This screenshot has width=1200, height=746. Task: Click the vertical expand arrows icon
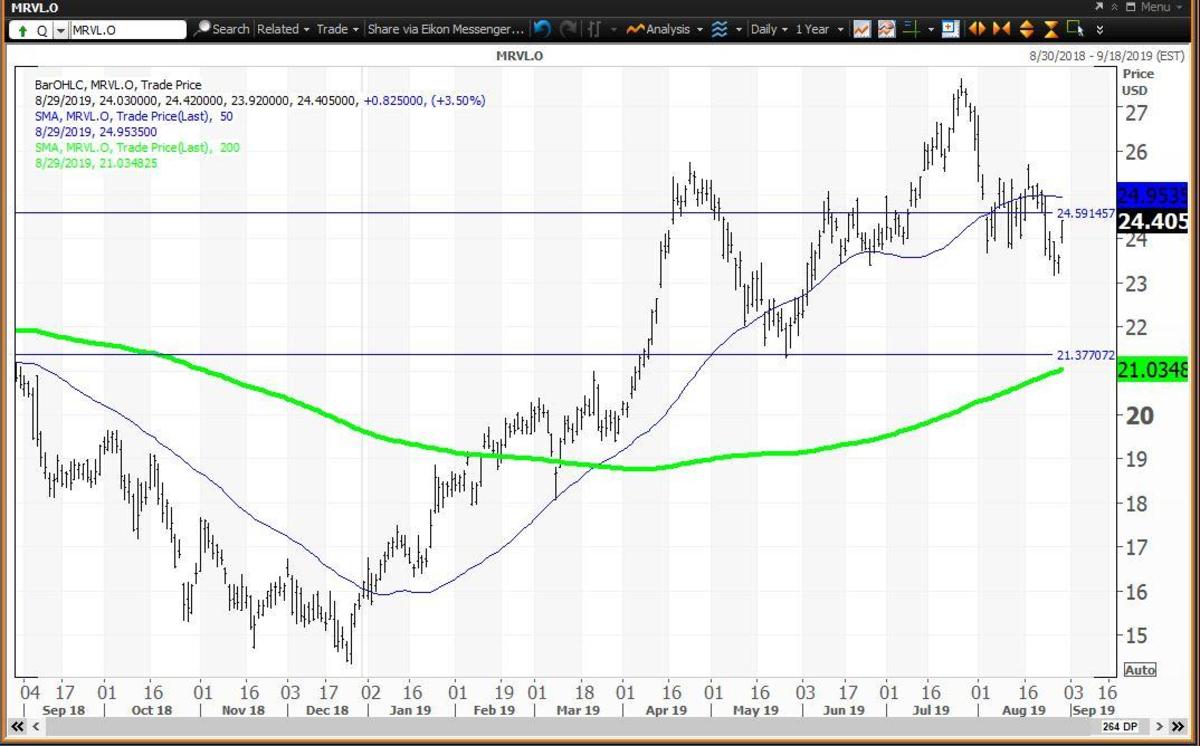(1027, 29)
